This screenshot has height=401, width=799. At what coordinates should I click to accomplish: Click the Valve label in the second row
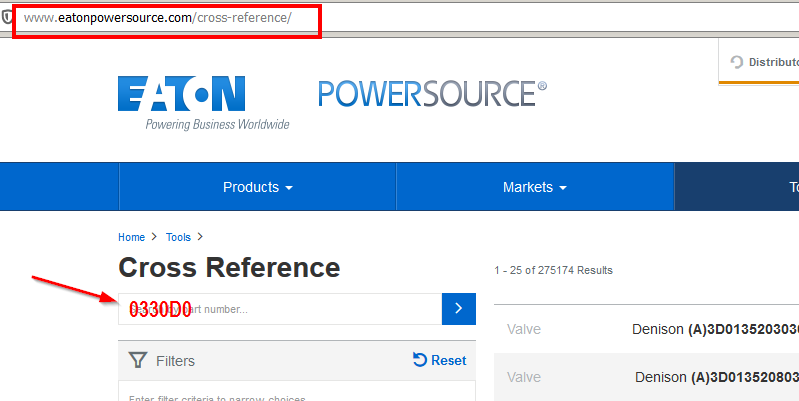coord(524,377)
